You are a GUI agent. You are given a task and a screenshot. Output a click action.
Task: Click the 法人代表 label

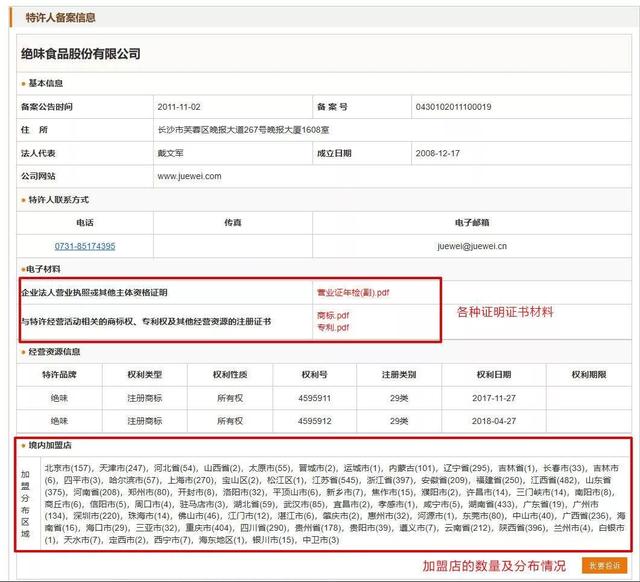38,153
